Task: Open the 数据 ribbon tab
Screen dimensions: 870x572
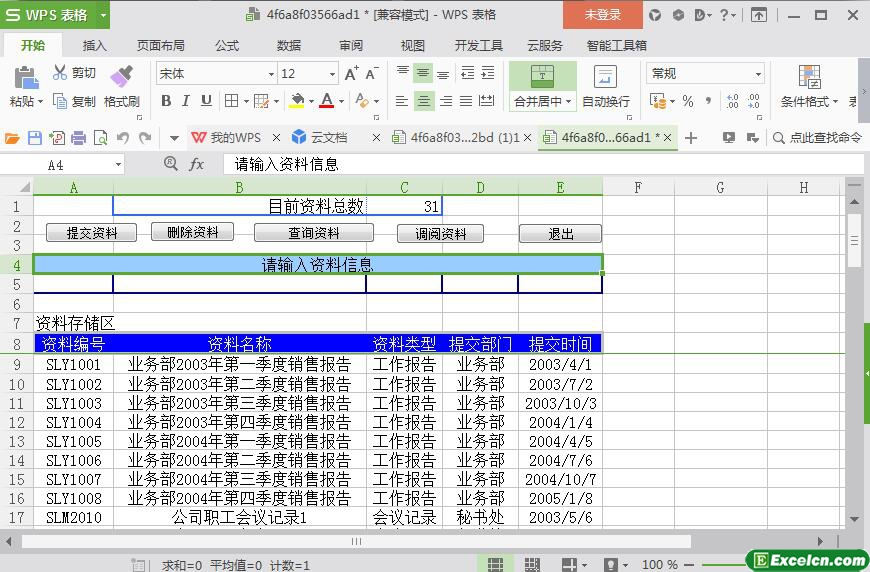Action: tap(289, 45)
